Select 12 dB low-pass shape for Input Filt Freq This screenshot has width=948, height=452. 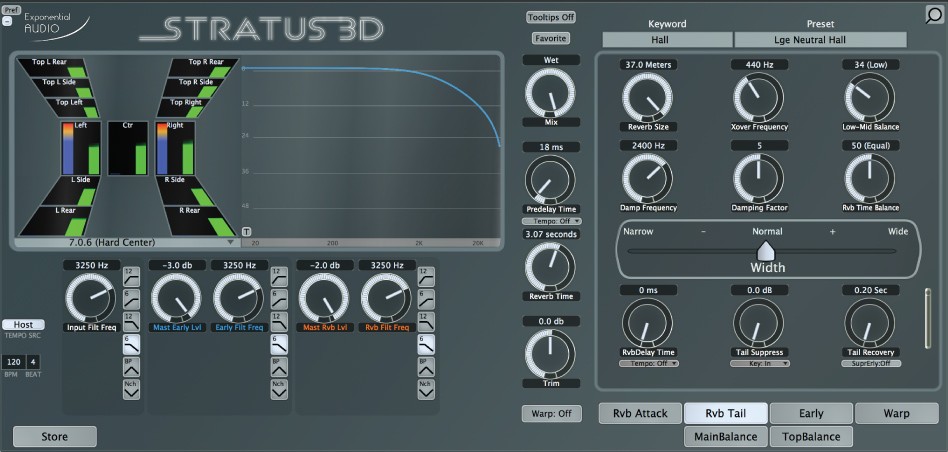[131, 321]
